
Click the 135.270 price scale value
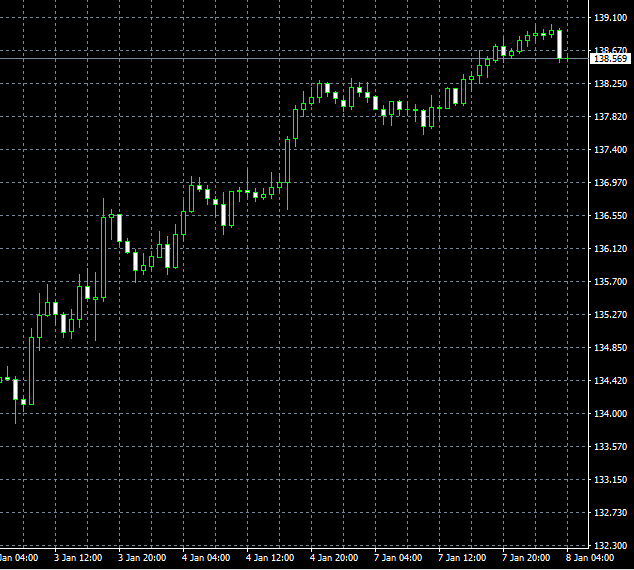tap(610, 315)
